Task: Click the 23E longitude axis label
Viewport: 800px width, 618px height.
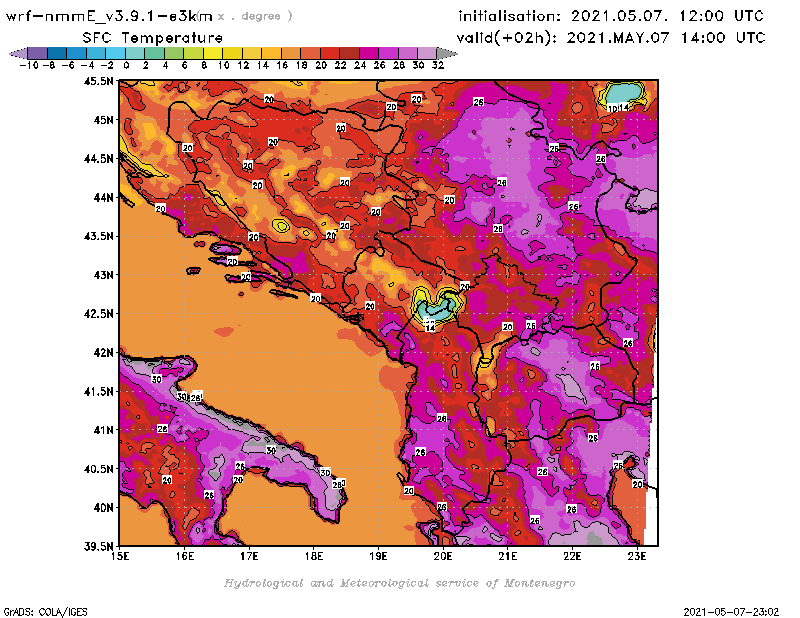Action: pos(637,556)
